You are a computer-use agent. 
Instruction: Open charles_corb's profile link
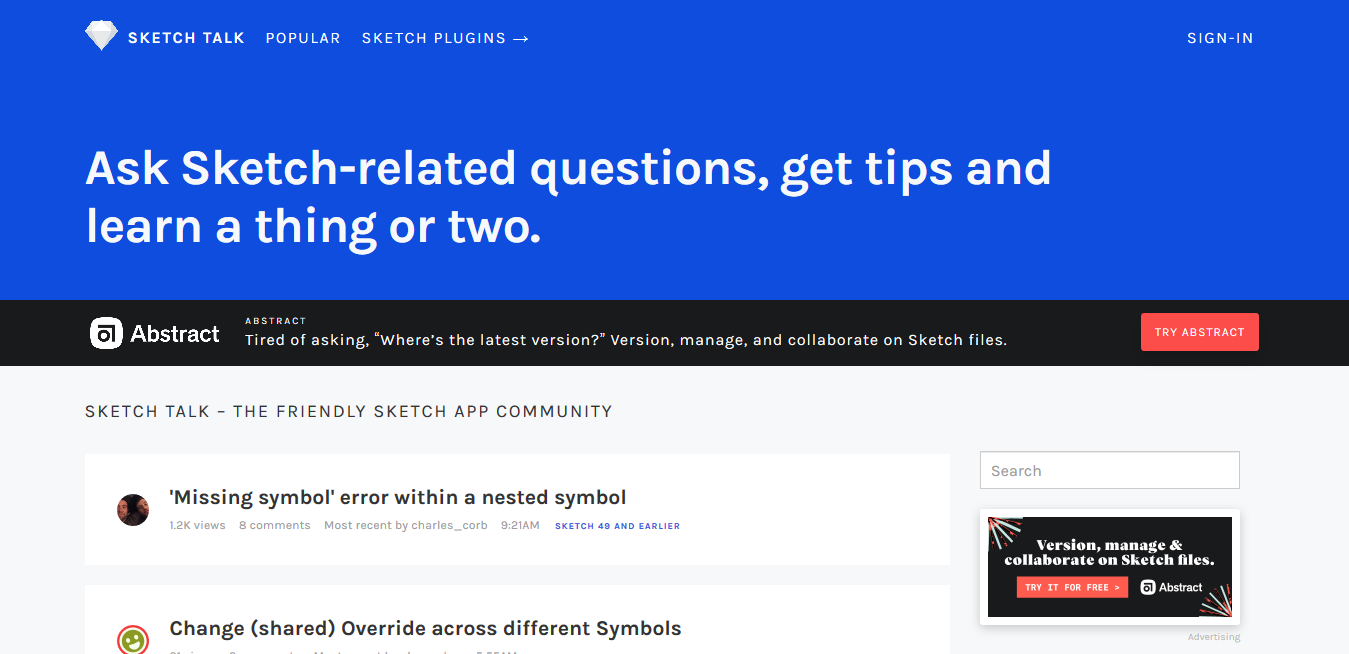449,525
